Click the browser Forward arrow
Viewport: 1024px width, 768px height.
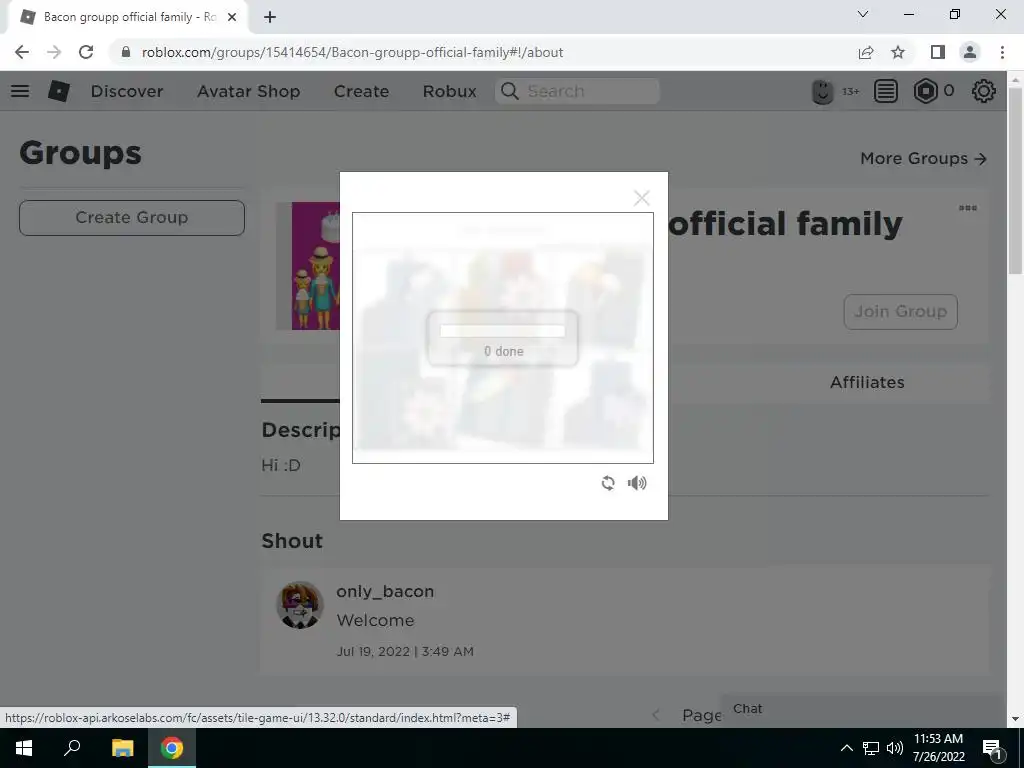coord(54,52)
